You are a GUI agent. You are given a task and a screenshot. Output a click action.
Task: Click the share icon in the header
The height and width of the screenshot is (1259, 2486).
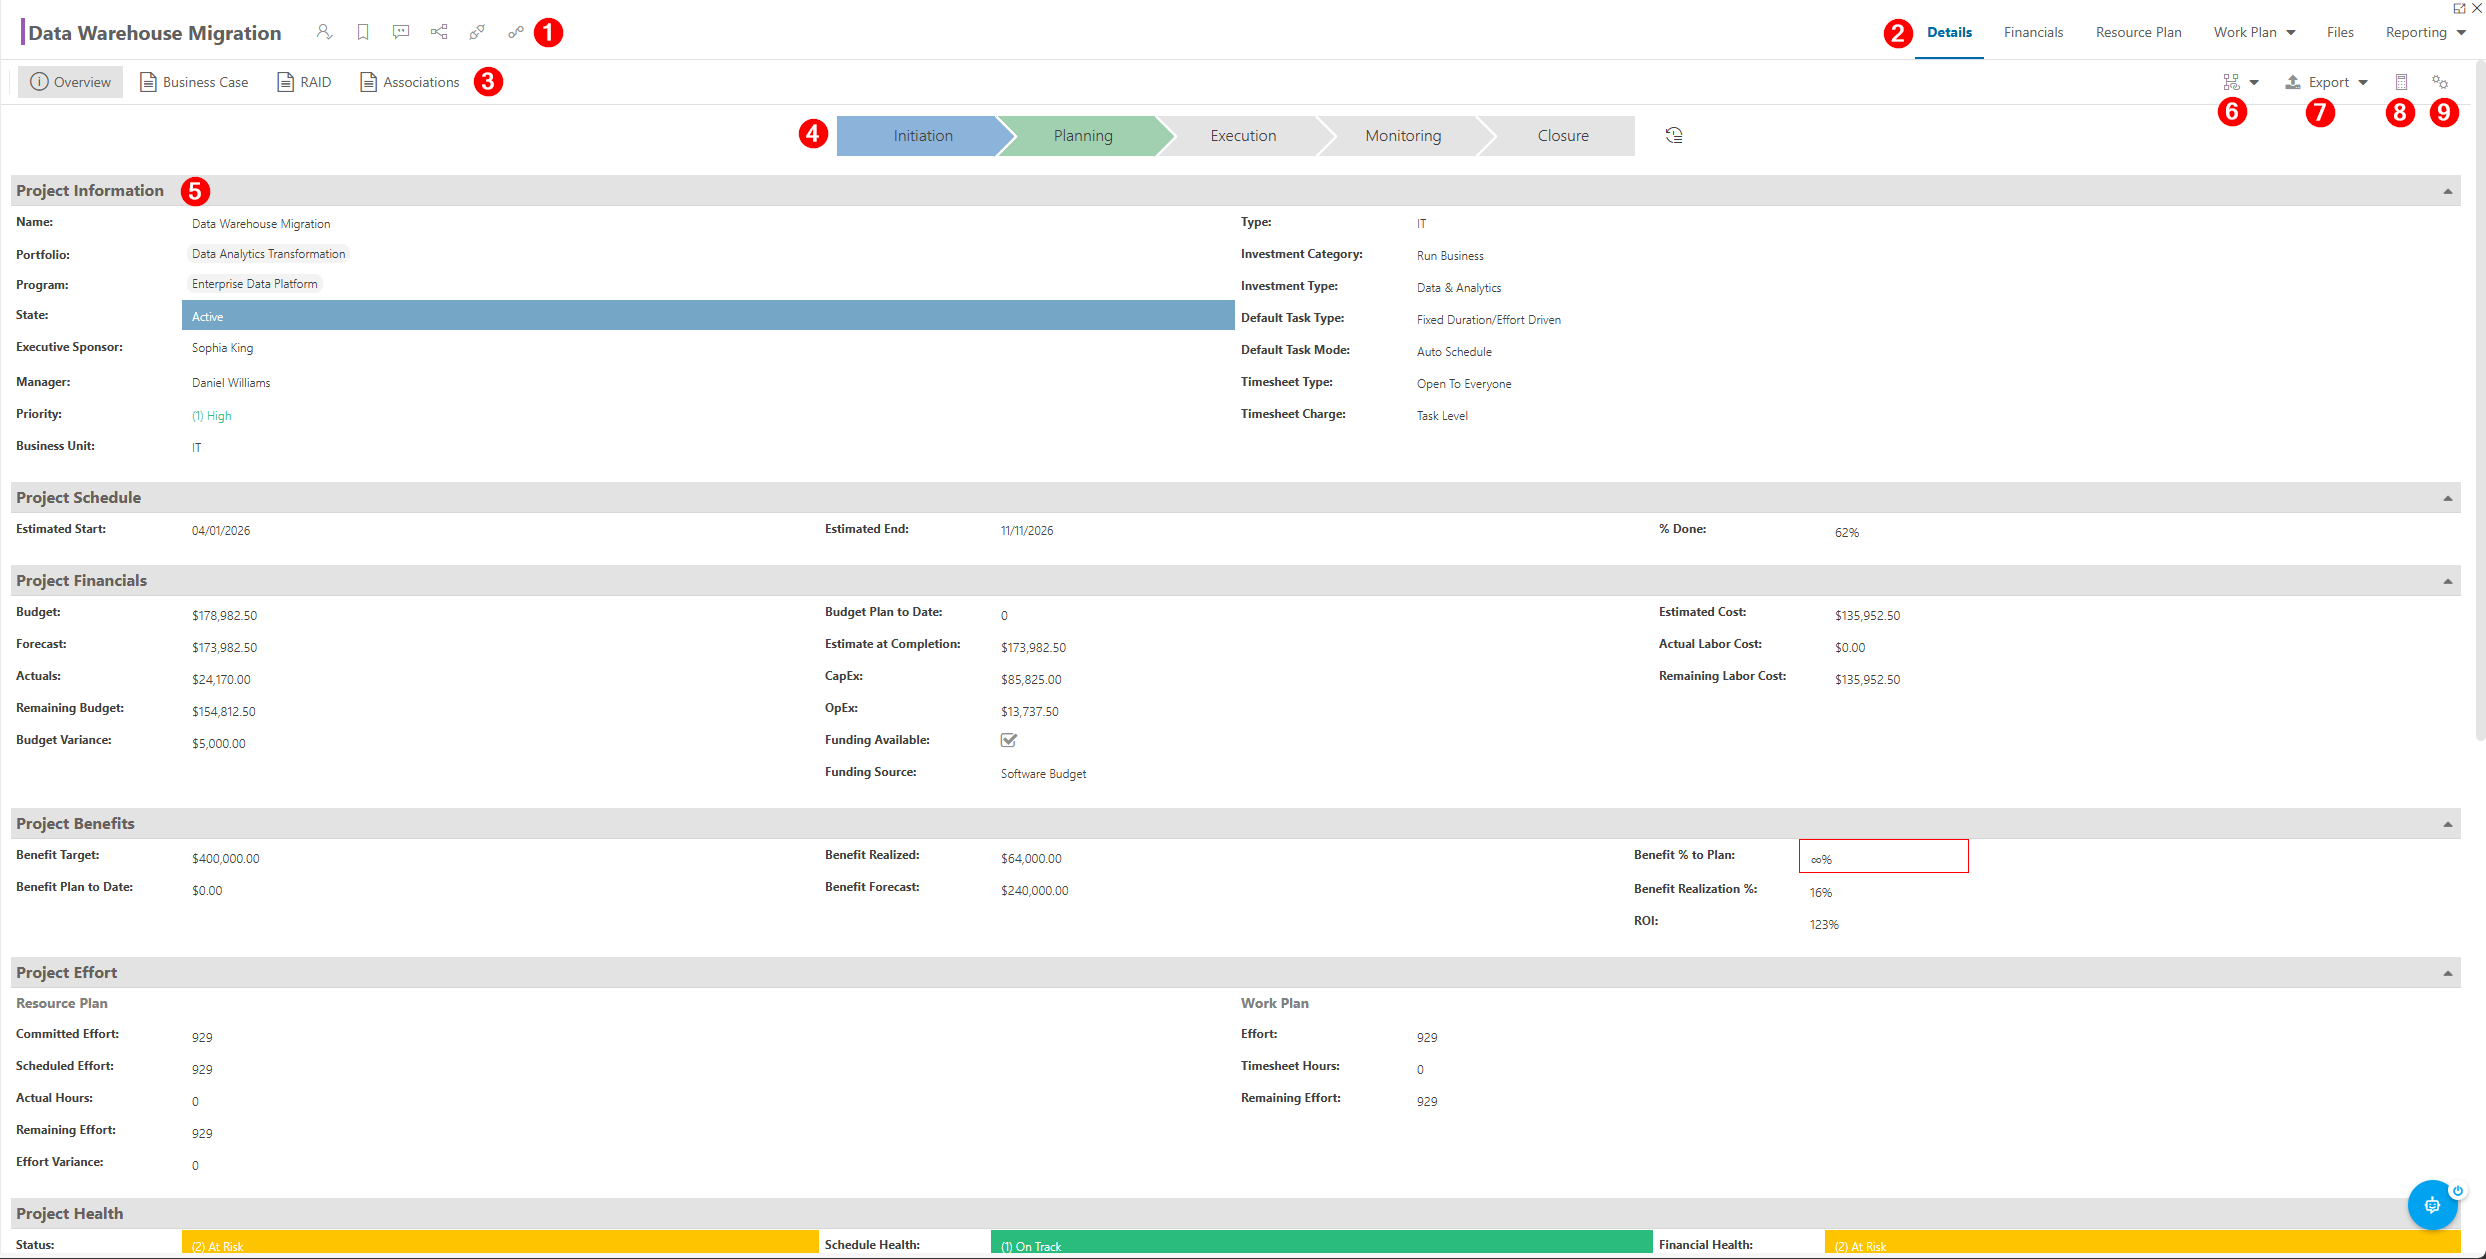pos(439,32)
